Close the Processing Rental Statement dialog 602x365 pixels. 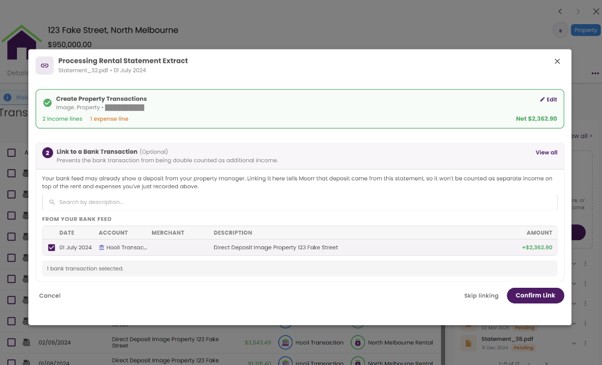coord(557,61)
